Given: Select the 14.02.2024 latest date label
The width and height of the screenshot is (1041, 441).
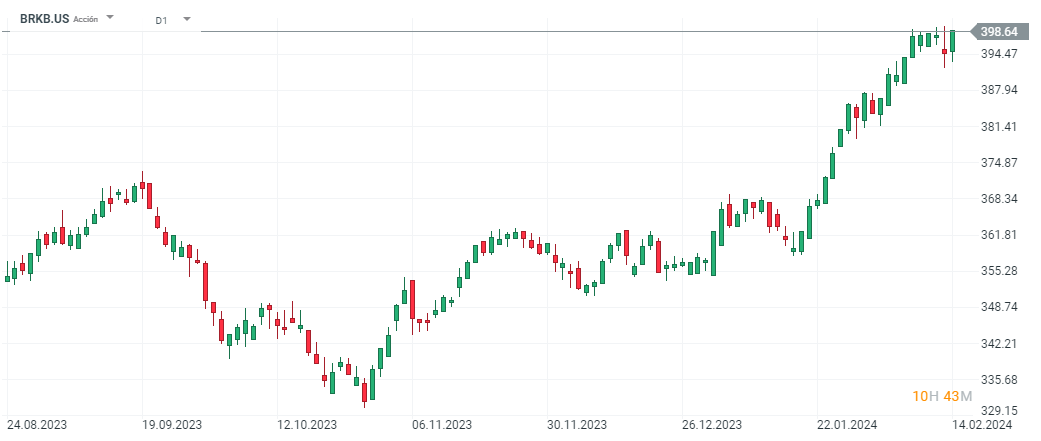Looking at the screenshot, I should point(981,425).
